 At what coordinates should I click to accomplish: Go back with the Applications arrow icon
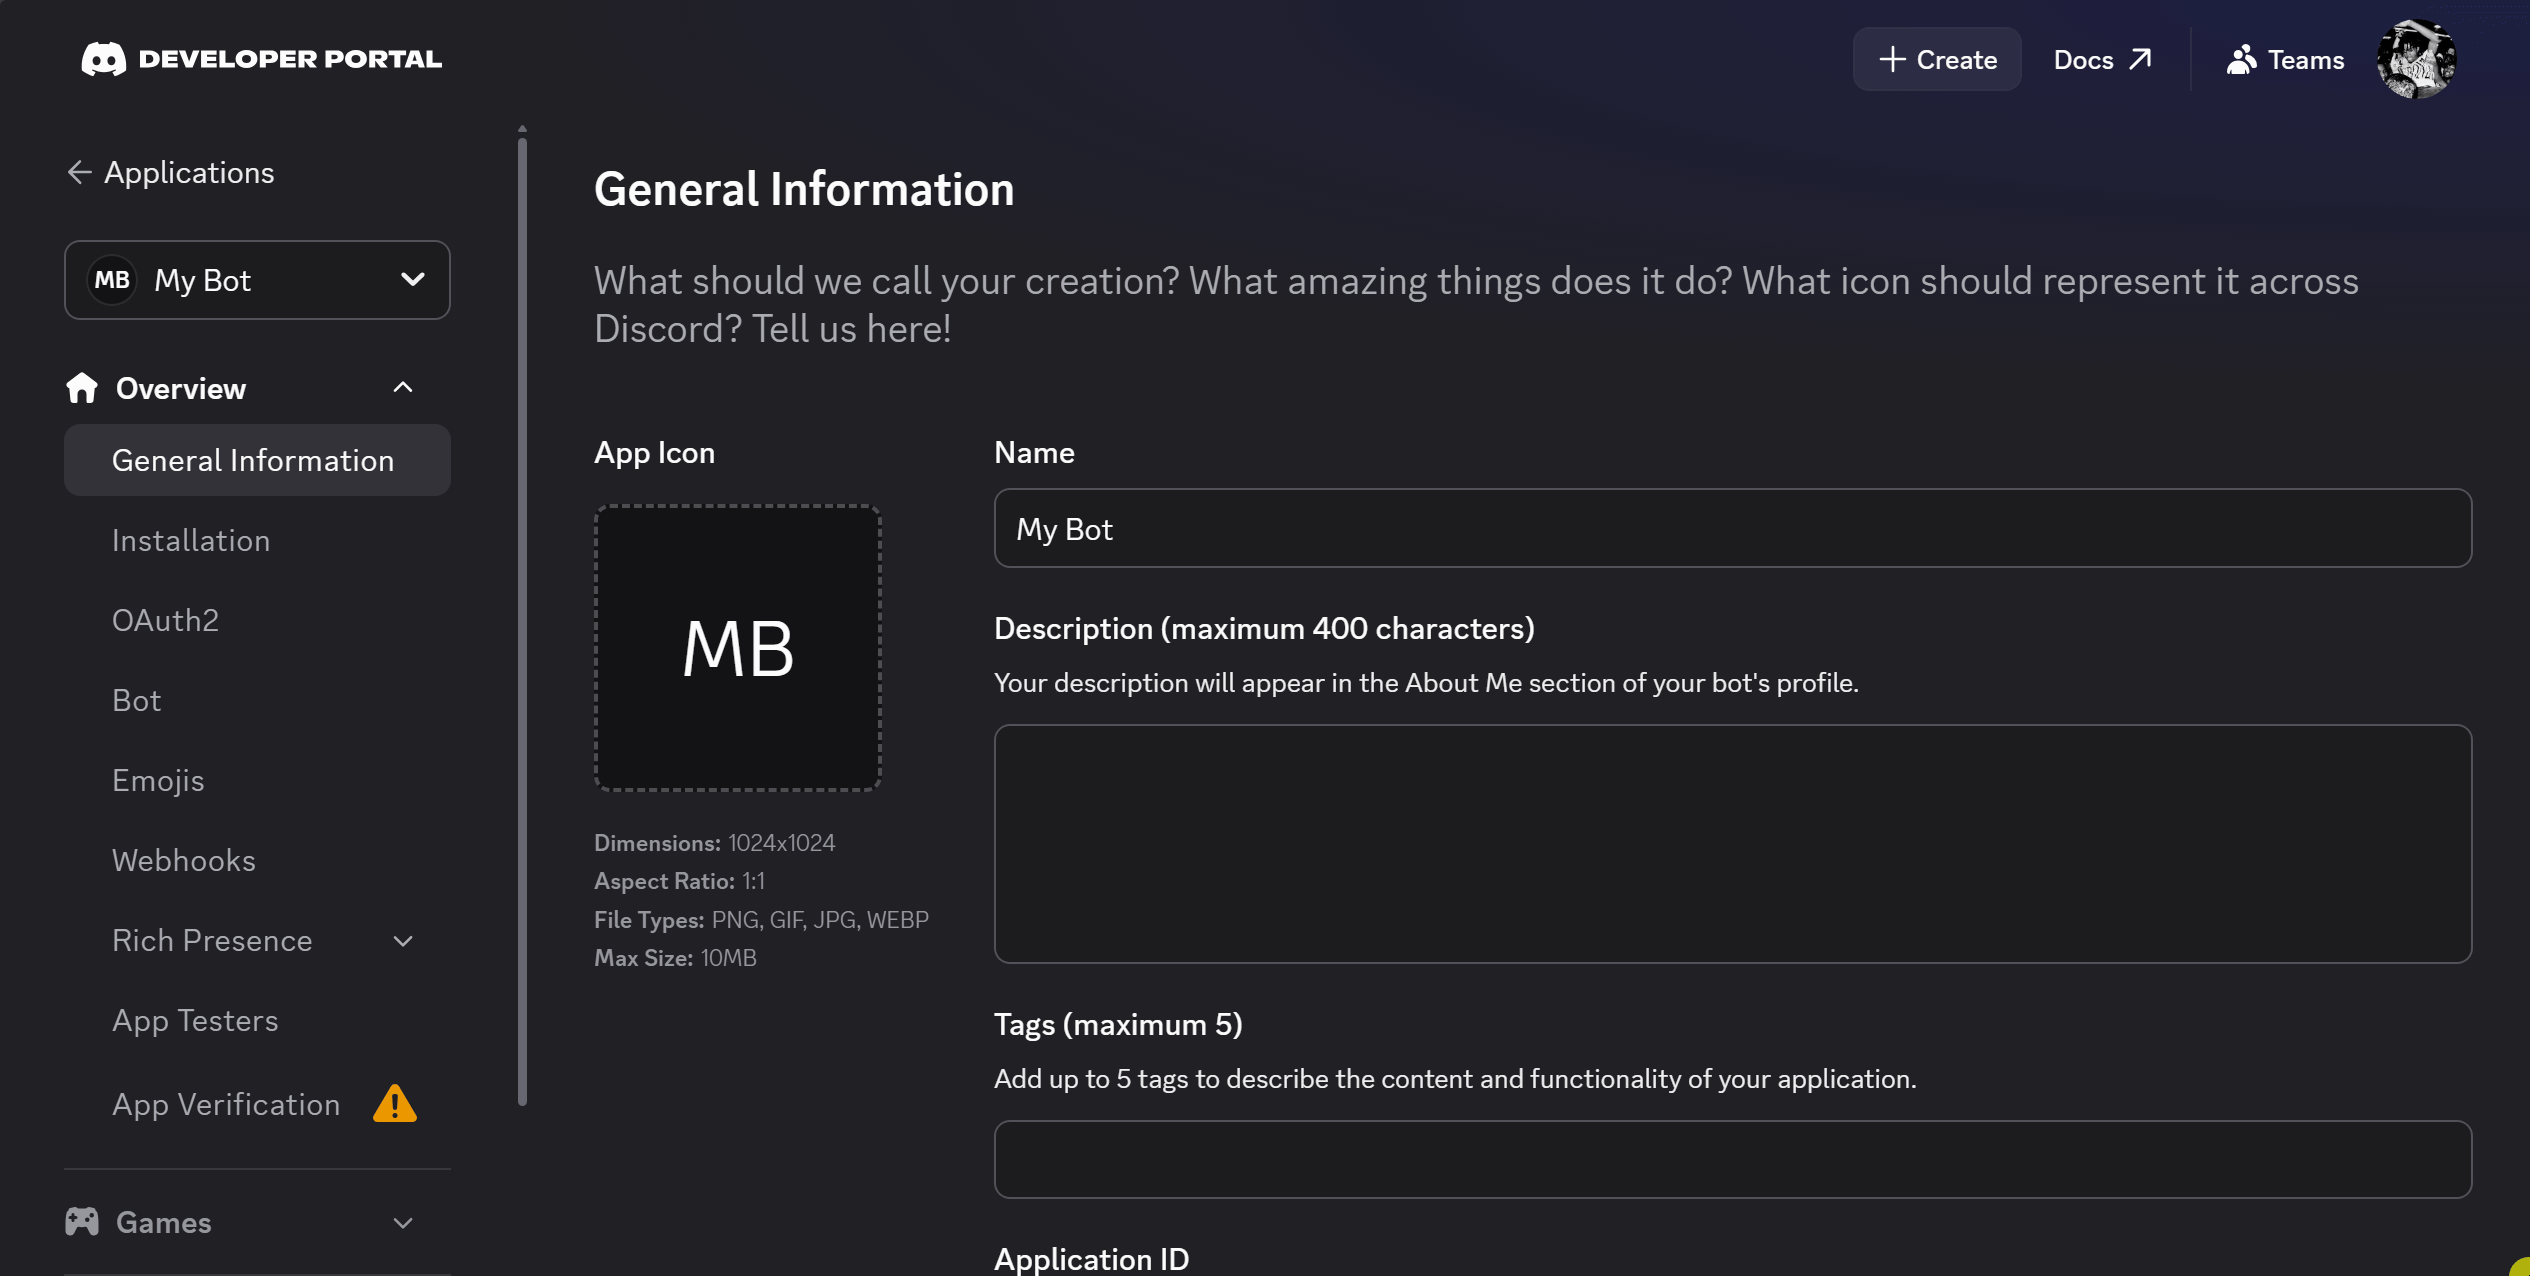[79, 172]
